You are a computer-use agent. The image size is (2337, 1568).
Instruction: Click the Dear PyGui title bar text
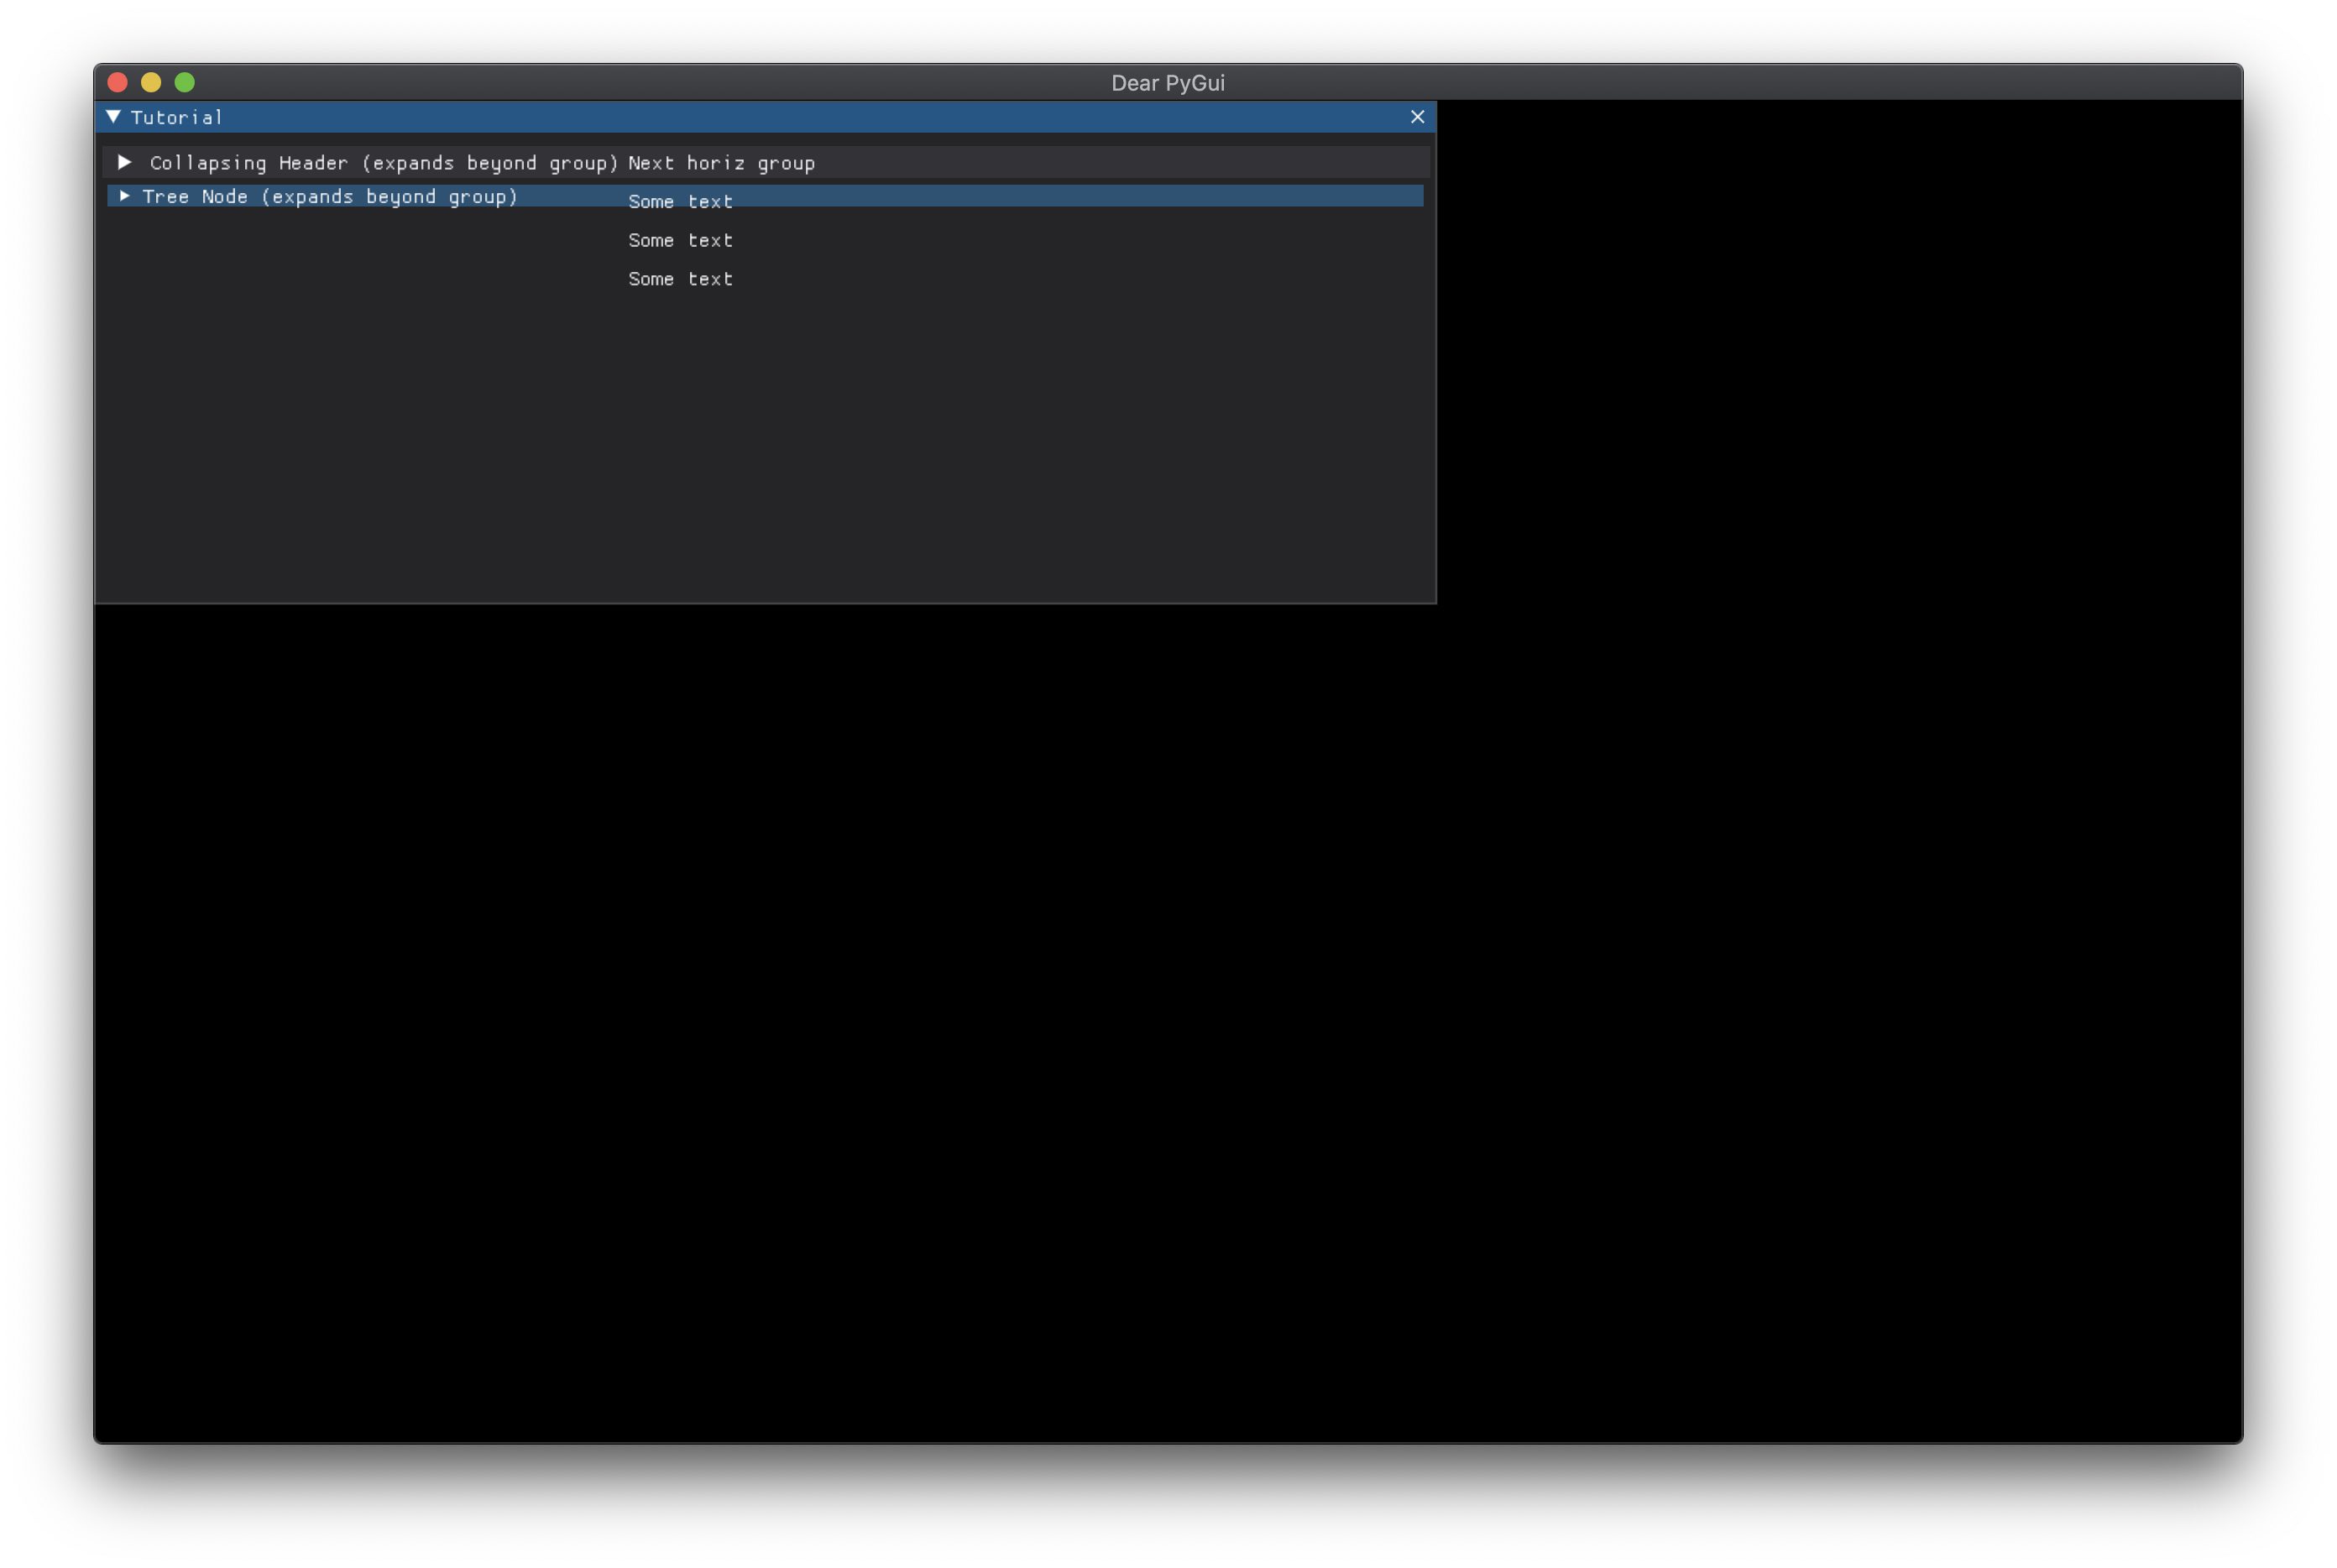point(1168,83)
